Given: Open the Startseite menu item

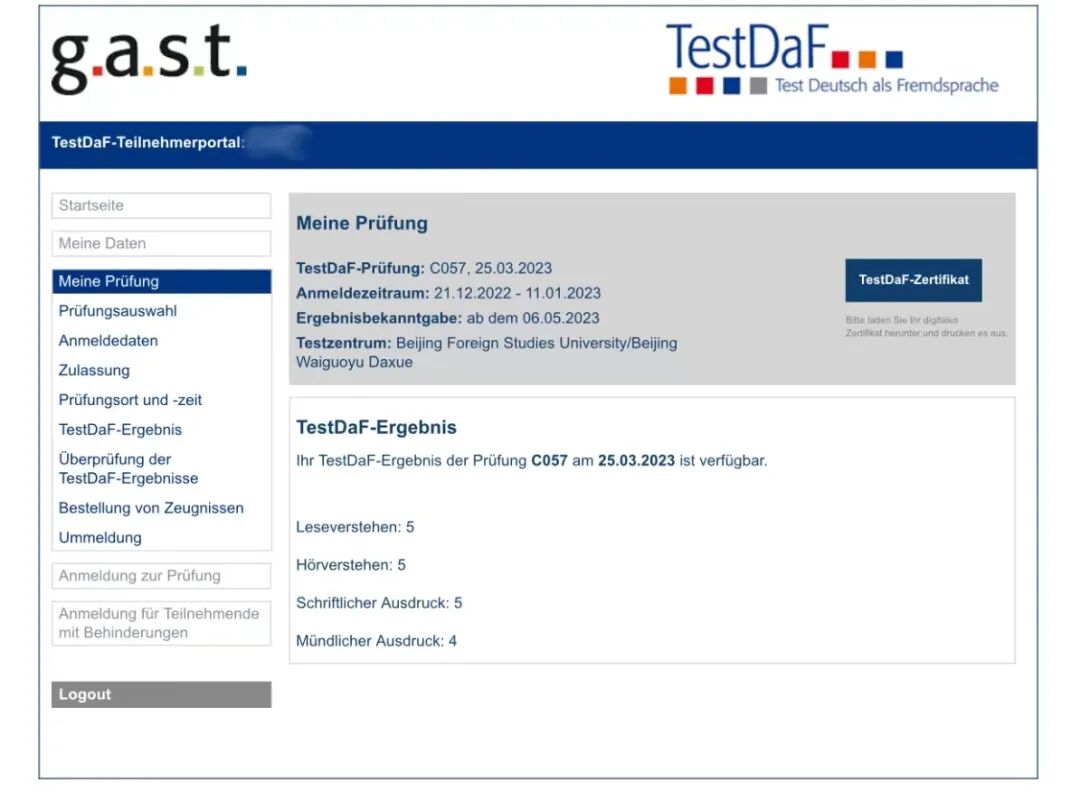Looking at the screenshot, I should click(x=161, y=205).
